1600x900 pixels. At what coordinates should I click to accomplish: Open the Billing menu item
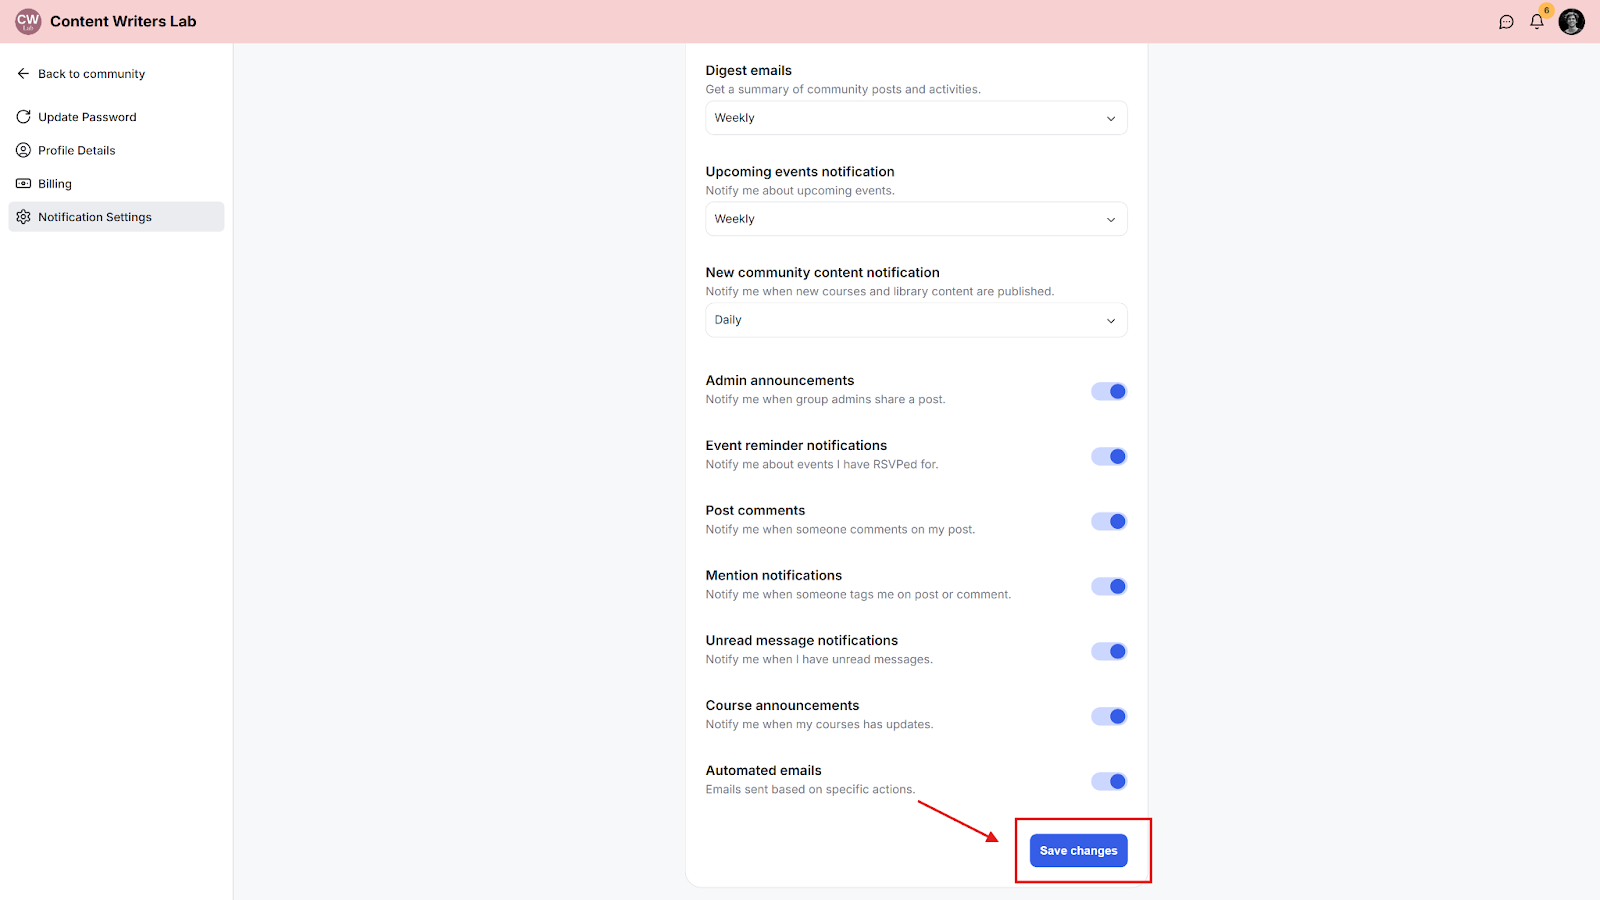(55, 184)
